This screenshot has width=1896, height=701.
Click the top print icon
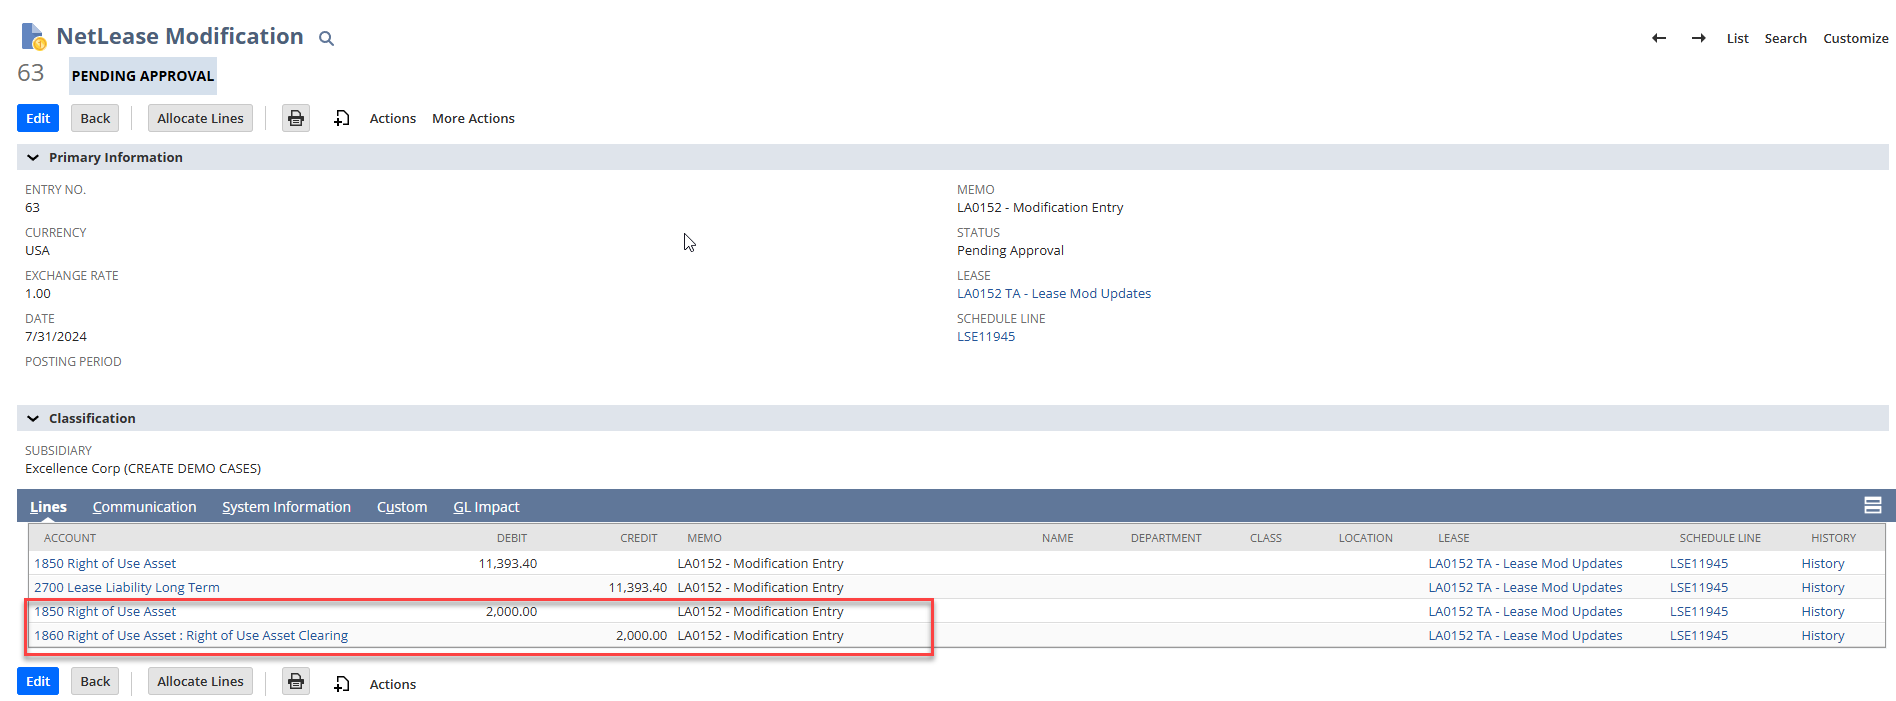(296, 118)
